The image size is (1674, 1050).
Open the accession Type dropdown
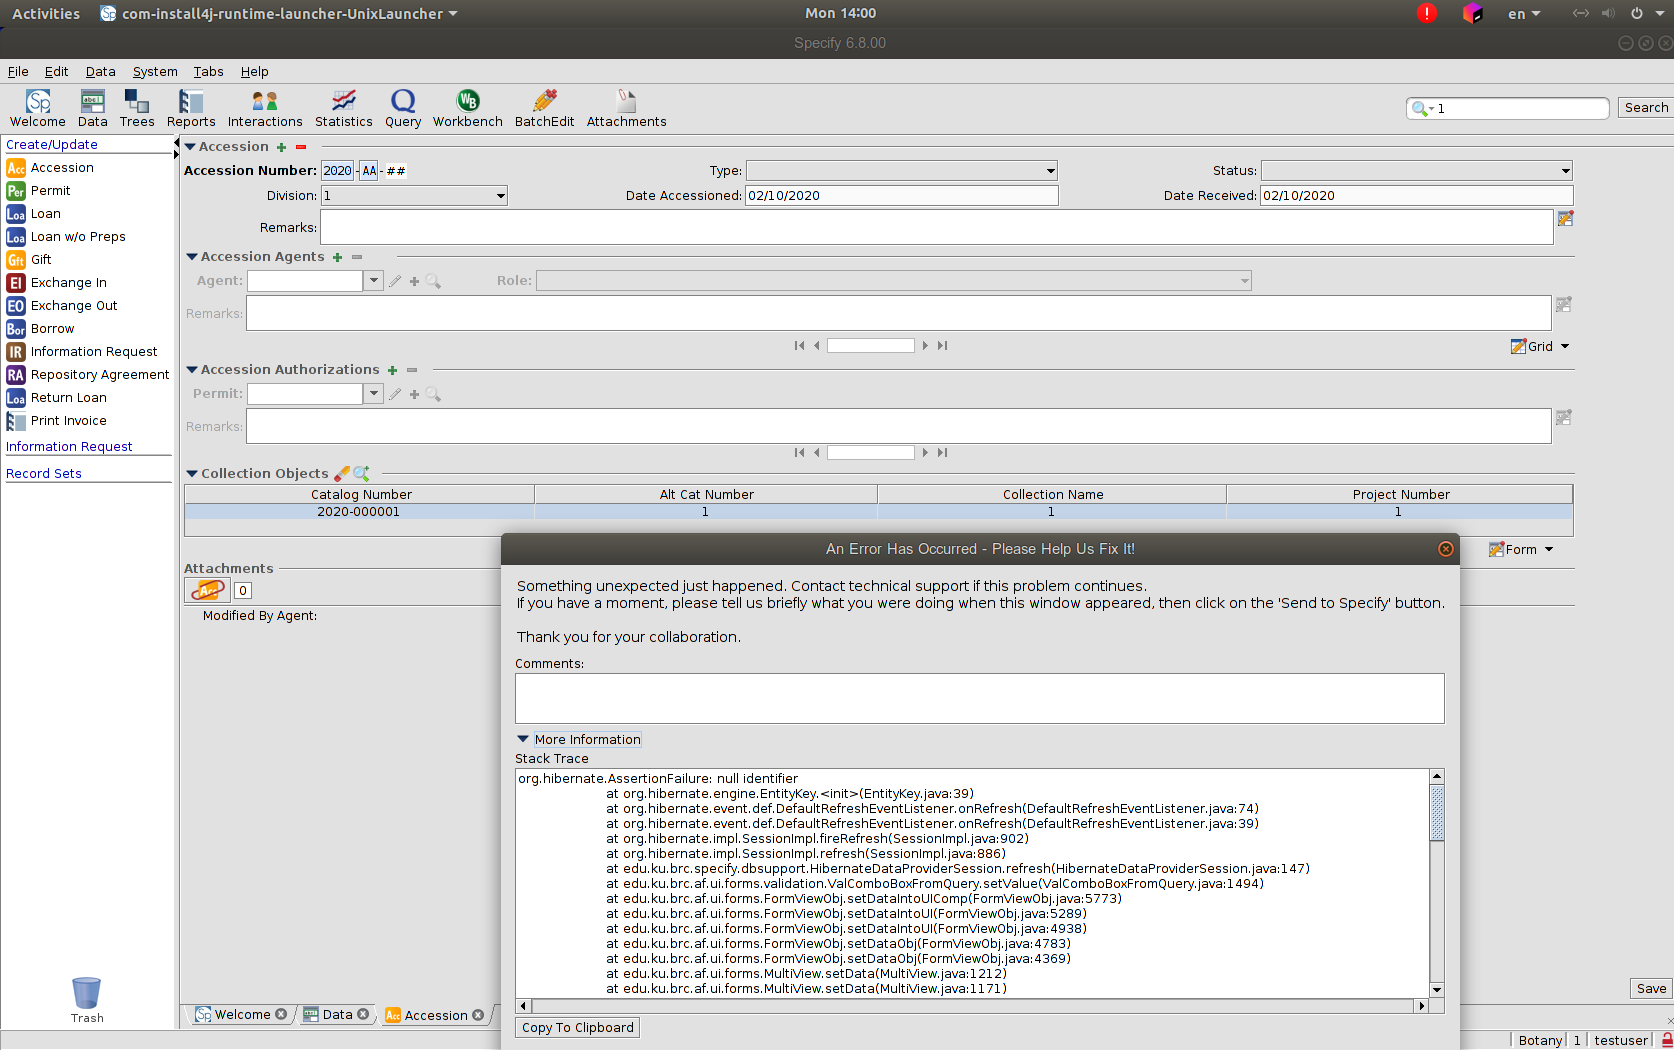point(1049,170)
